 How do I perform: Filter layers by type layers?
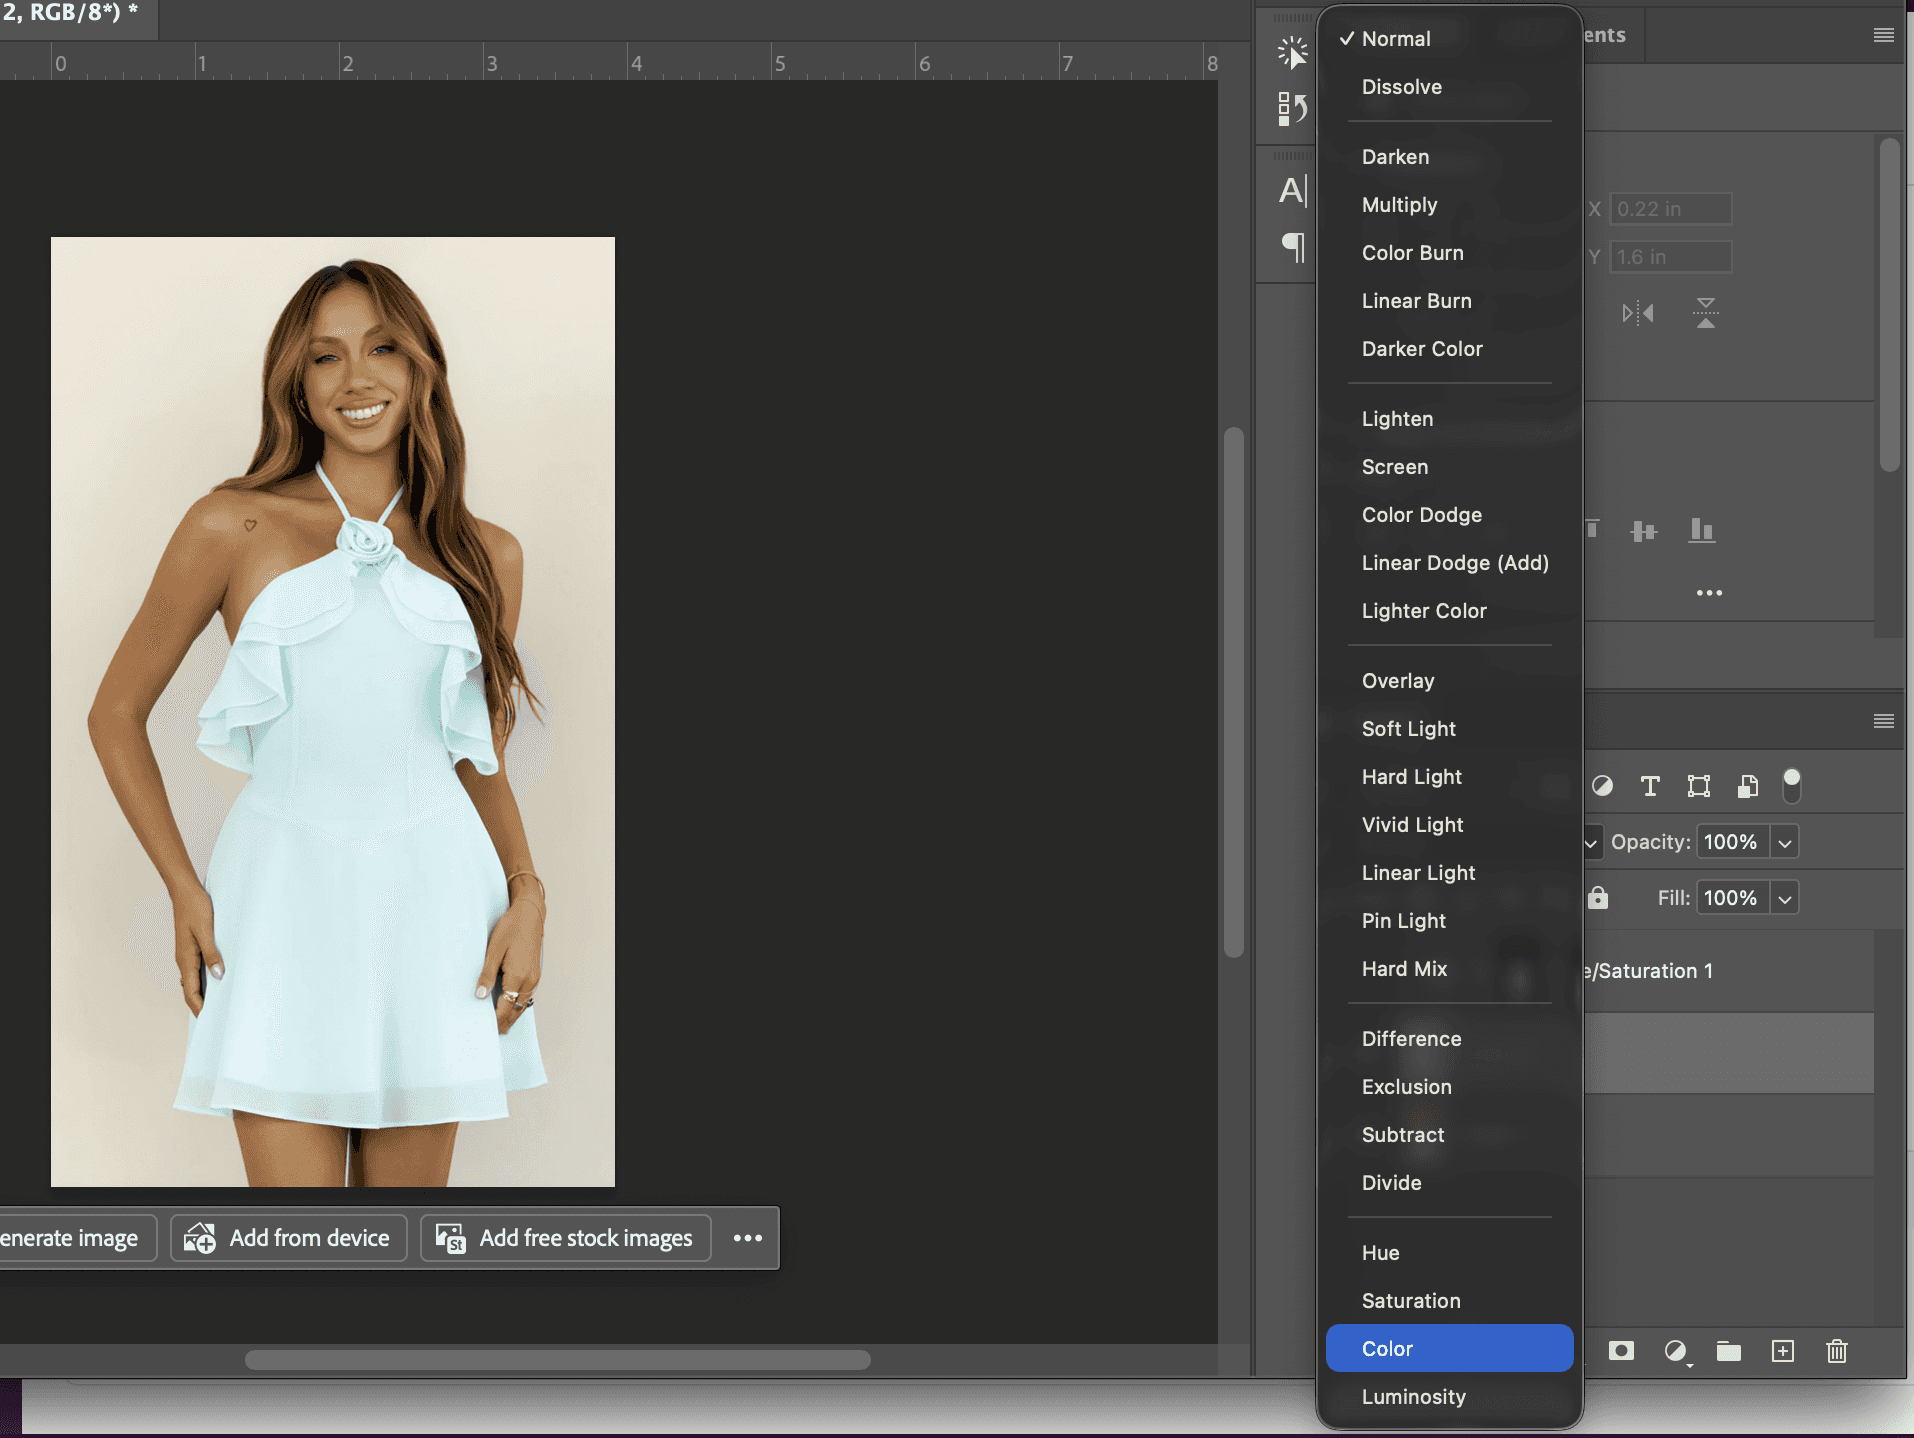pos(1650,786)
